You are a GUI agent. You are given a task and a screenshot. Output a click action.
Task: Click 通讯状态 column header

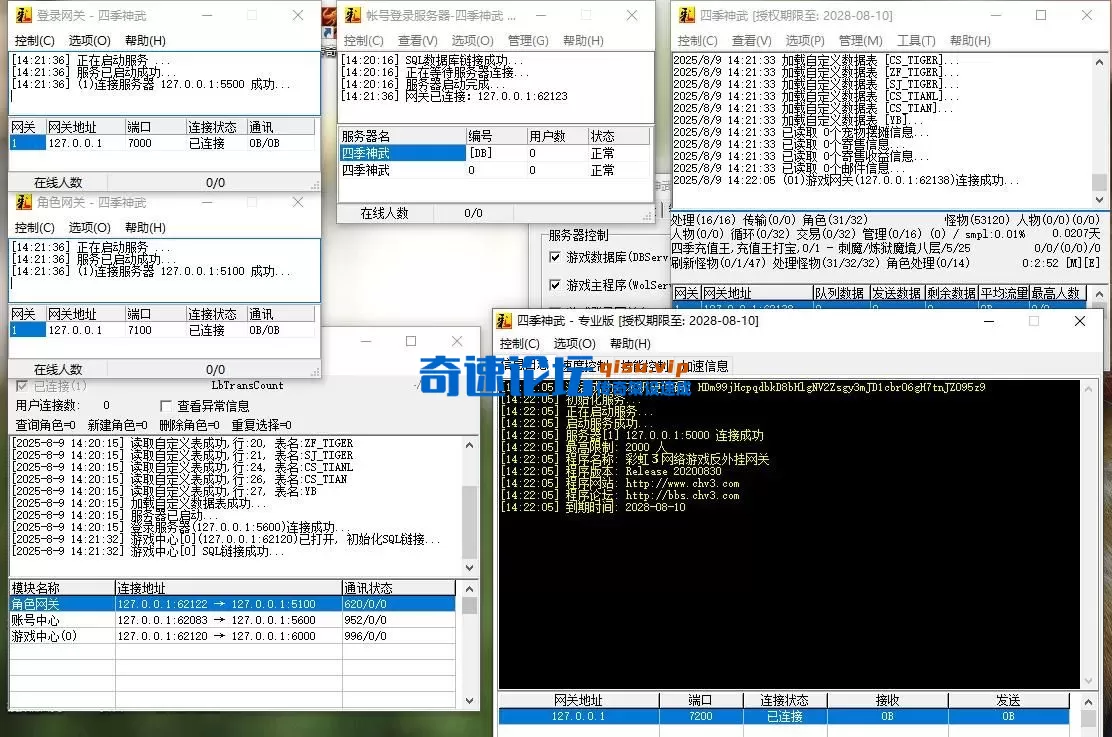(x=399, y=588)
